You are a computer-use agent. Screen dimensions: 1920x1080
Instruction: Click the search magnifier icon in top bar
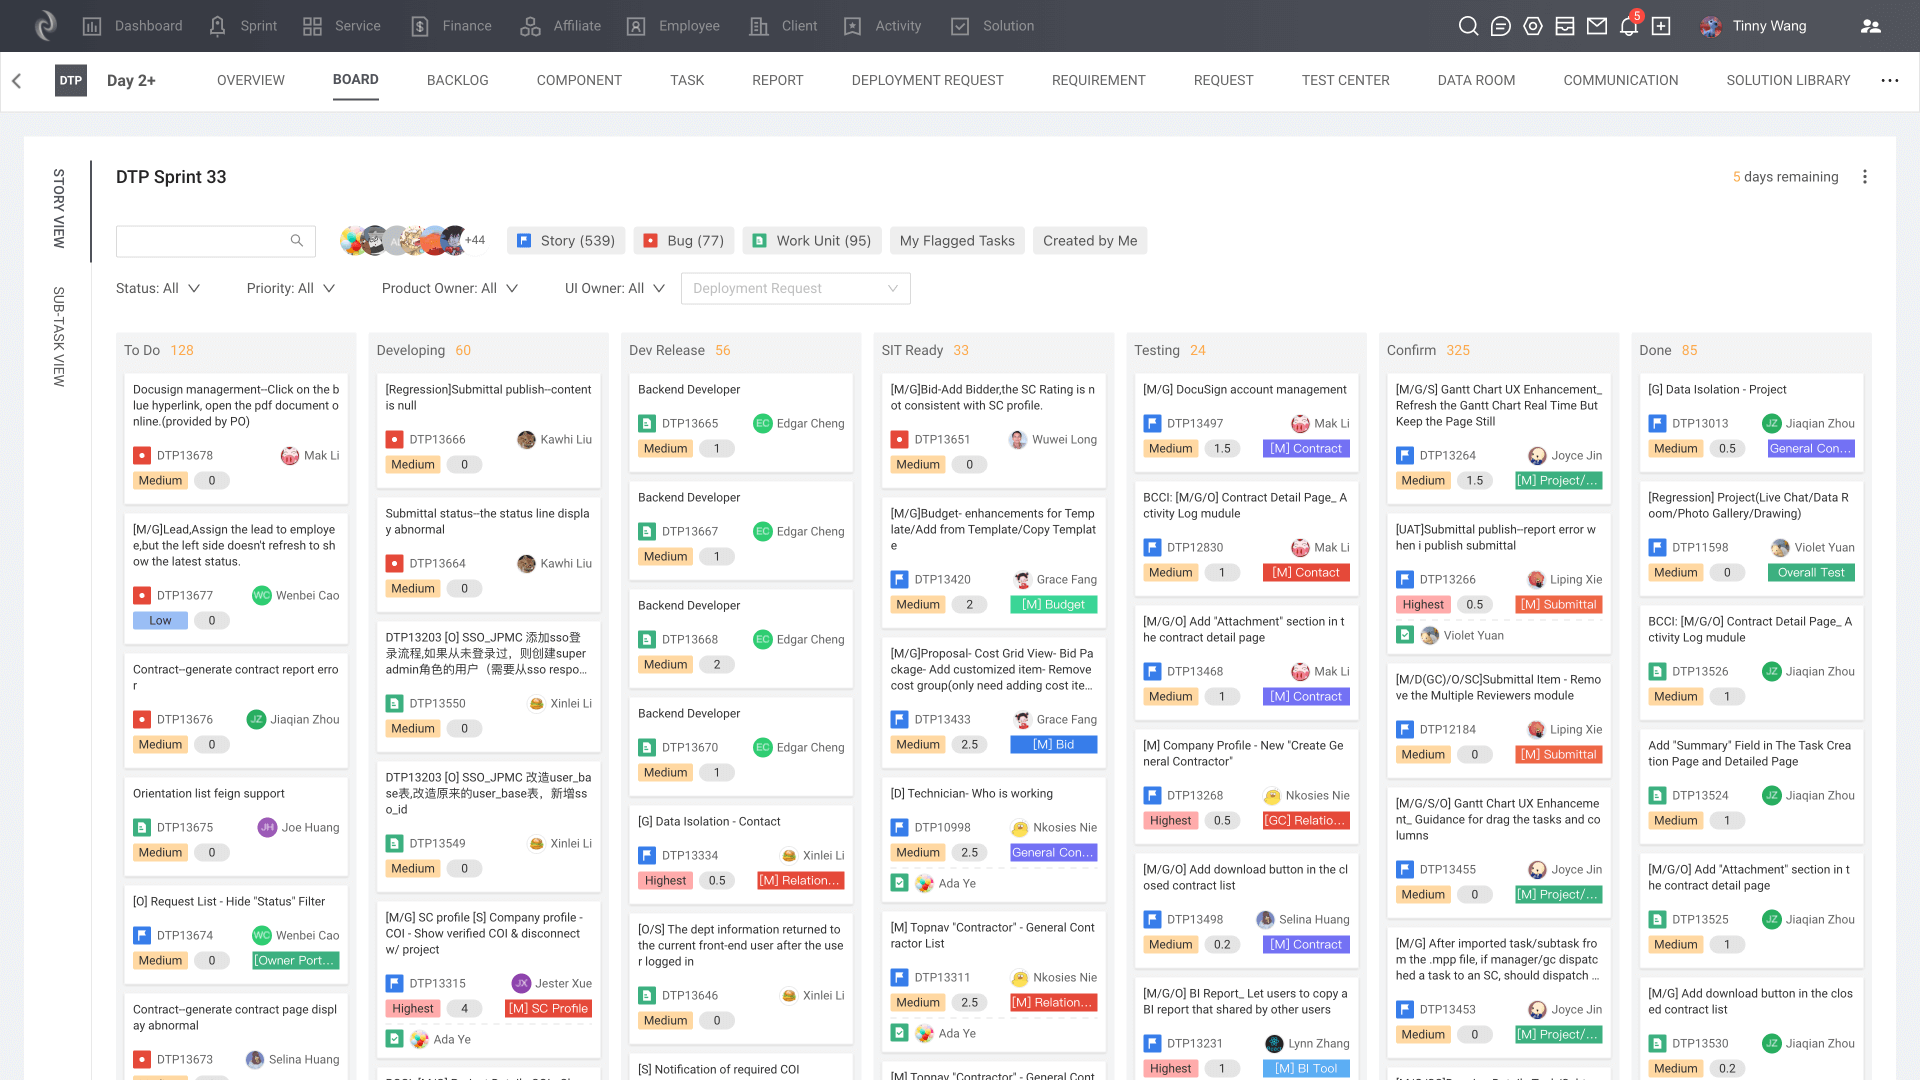pyautogui.click(x=1468, y=26)
